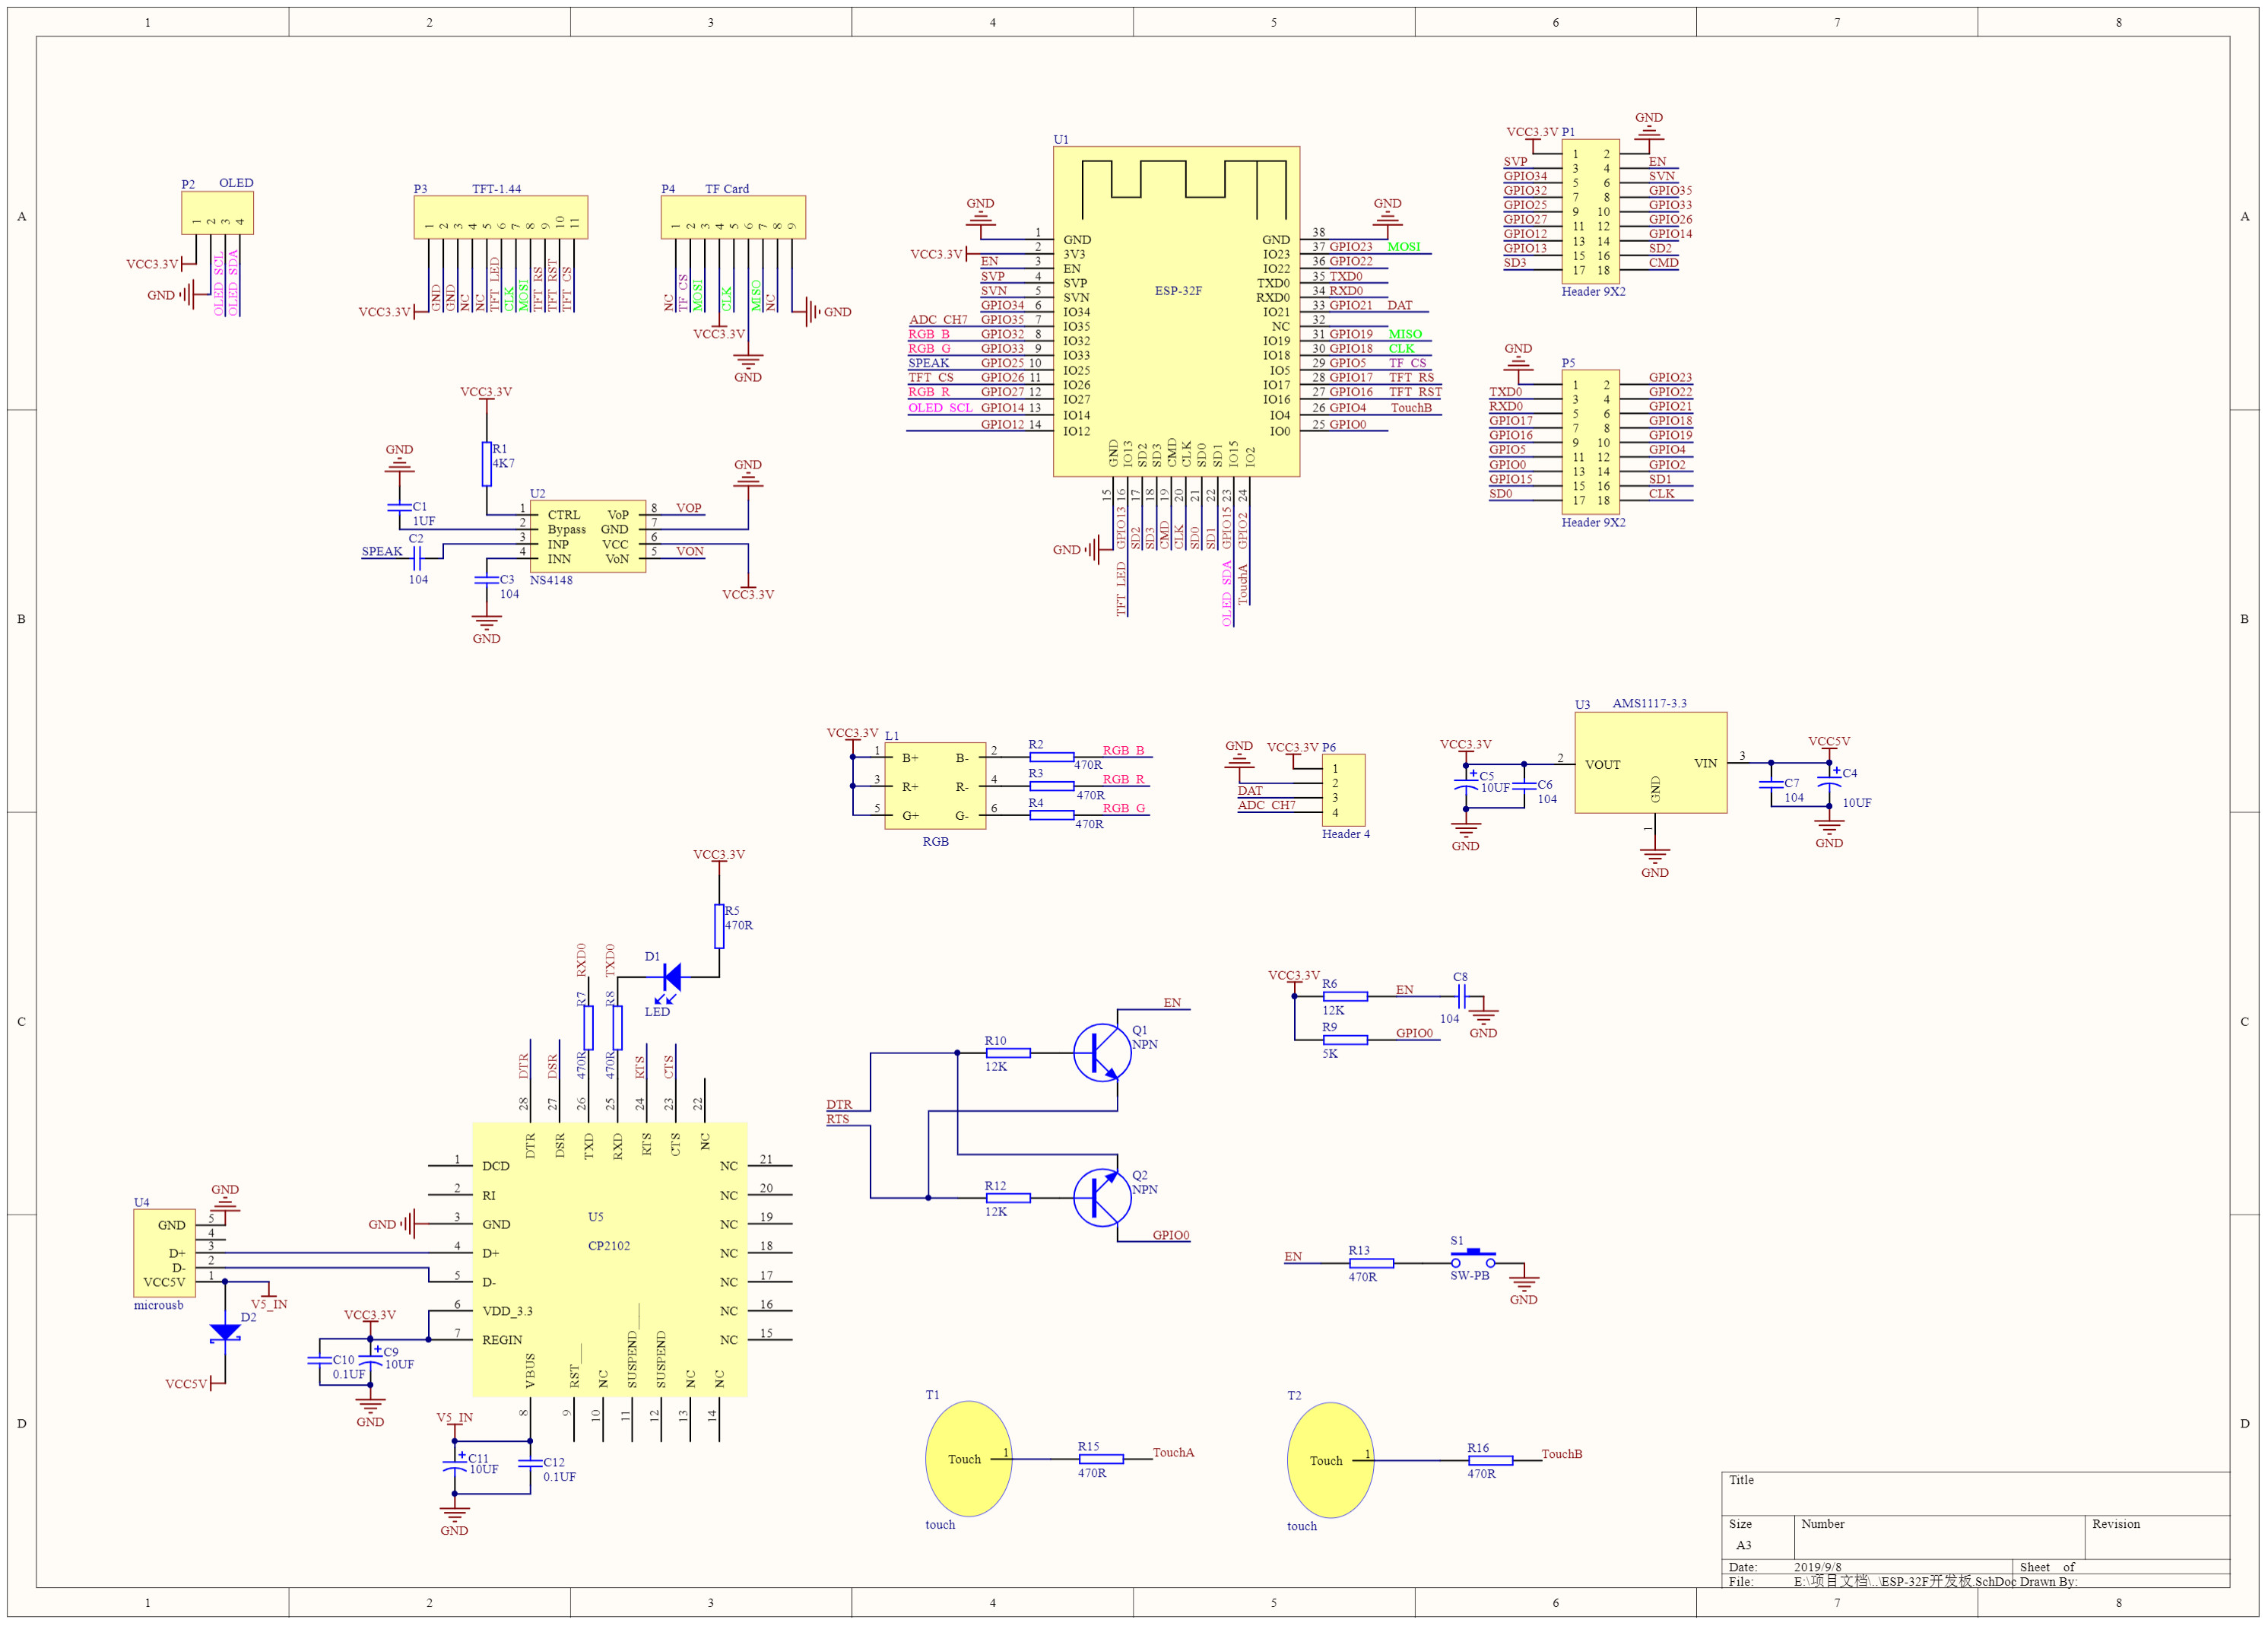Click the T1 yellow touch pad
Image resolution: width=2268 pixels, height=1626 pixels.
point(967,1459)
